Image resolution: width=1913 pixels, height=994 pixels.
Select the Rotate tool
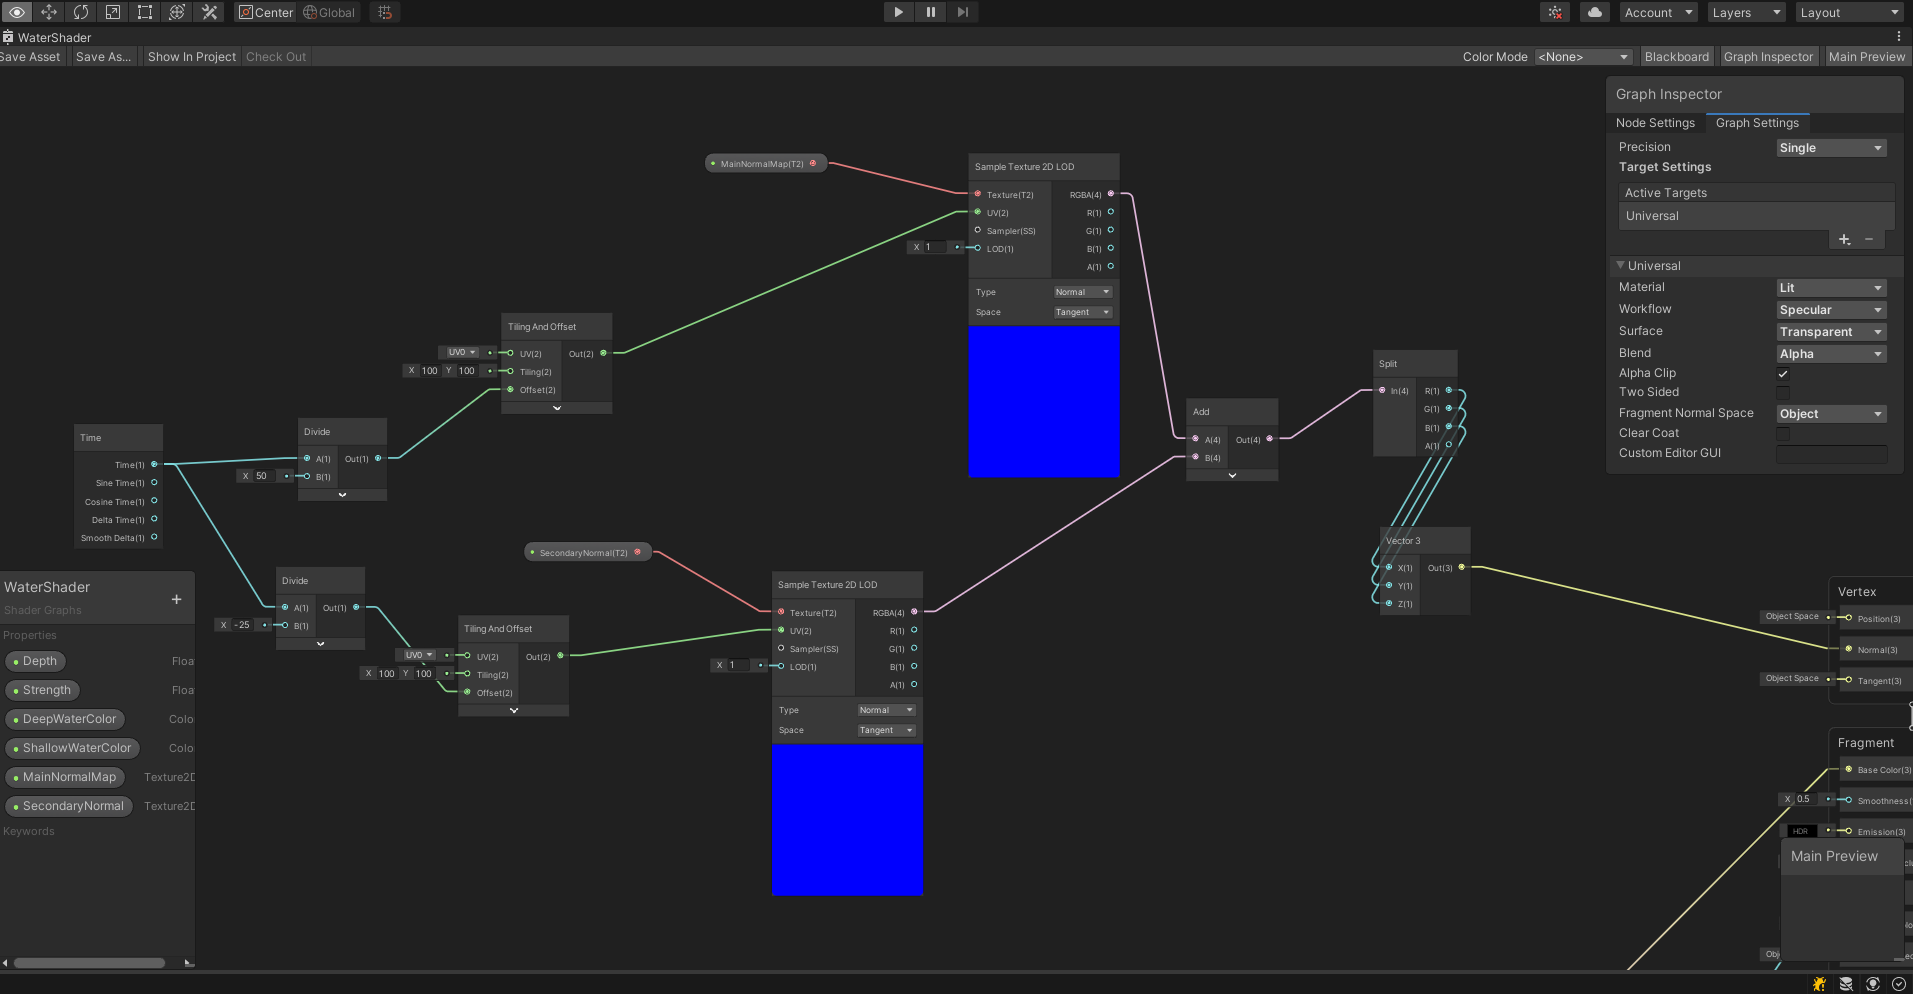pyautogui.click(x=81, y=12)
